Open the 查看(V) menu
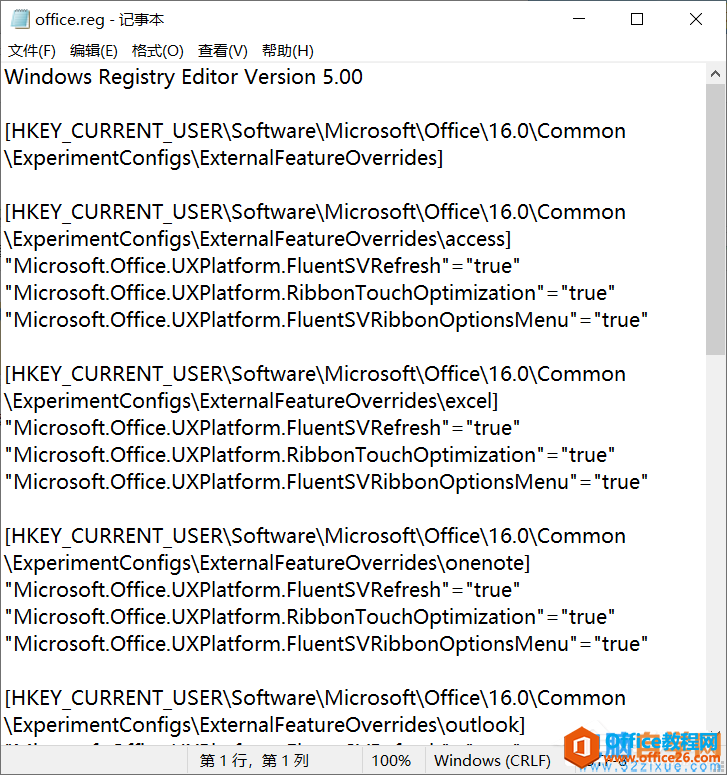 pos(222,50)
